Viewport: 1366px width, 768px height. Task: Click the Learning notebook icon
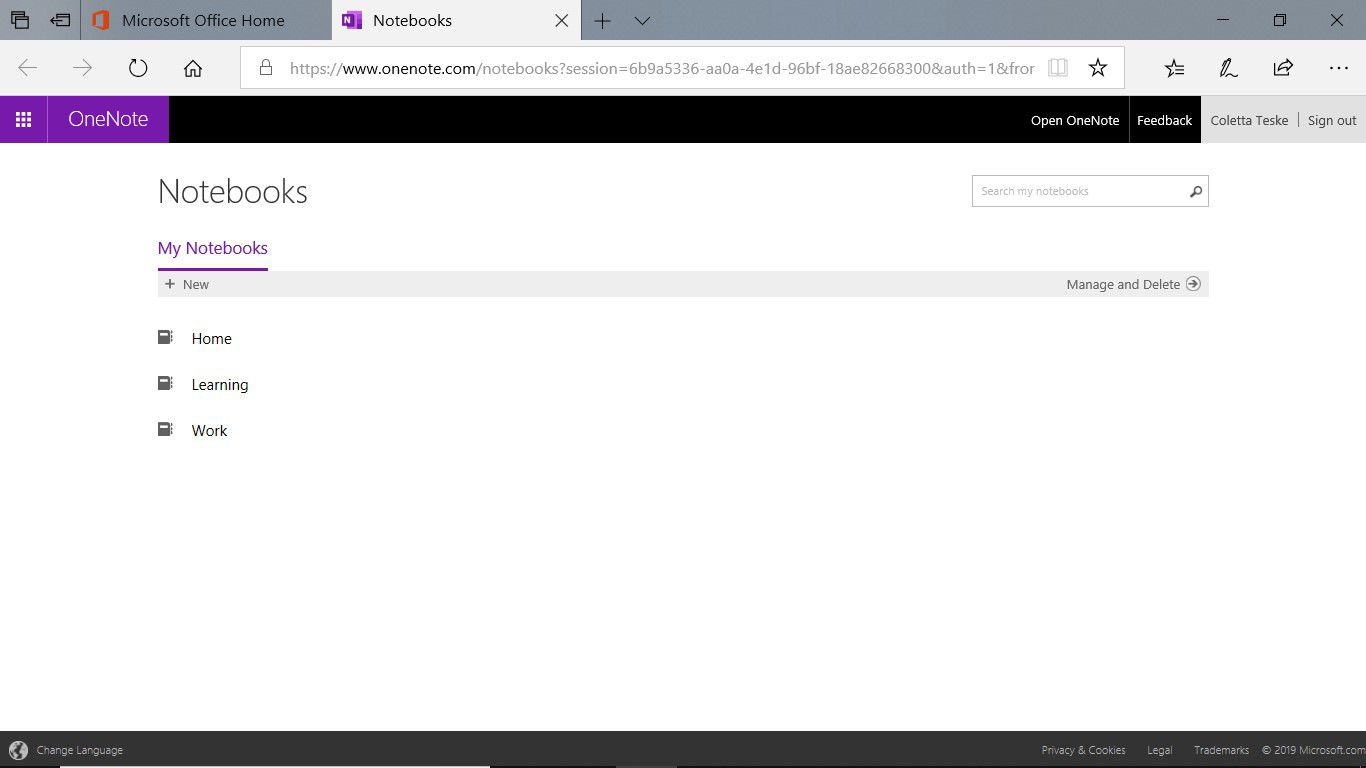pos(165,384)
